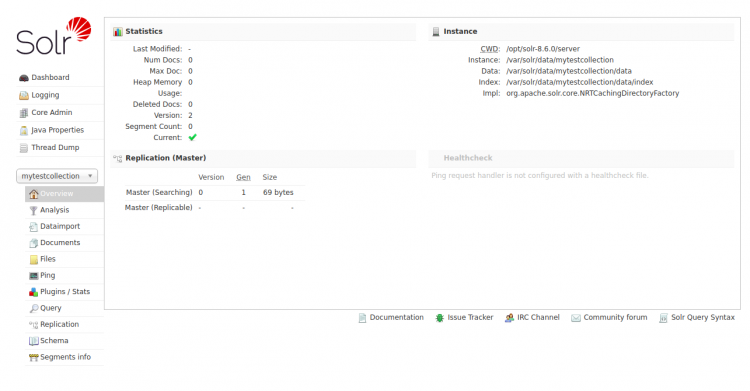This screenshot has width=750, height=391.
Task: Click the Issue Tracker bug icon
Action: [x=440, y=318]
